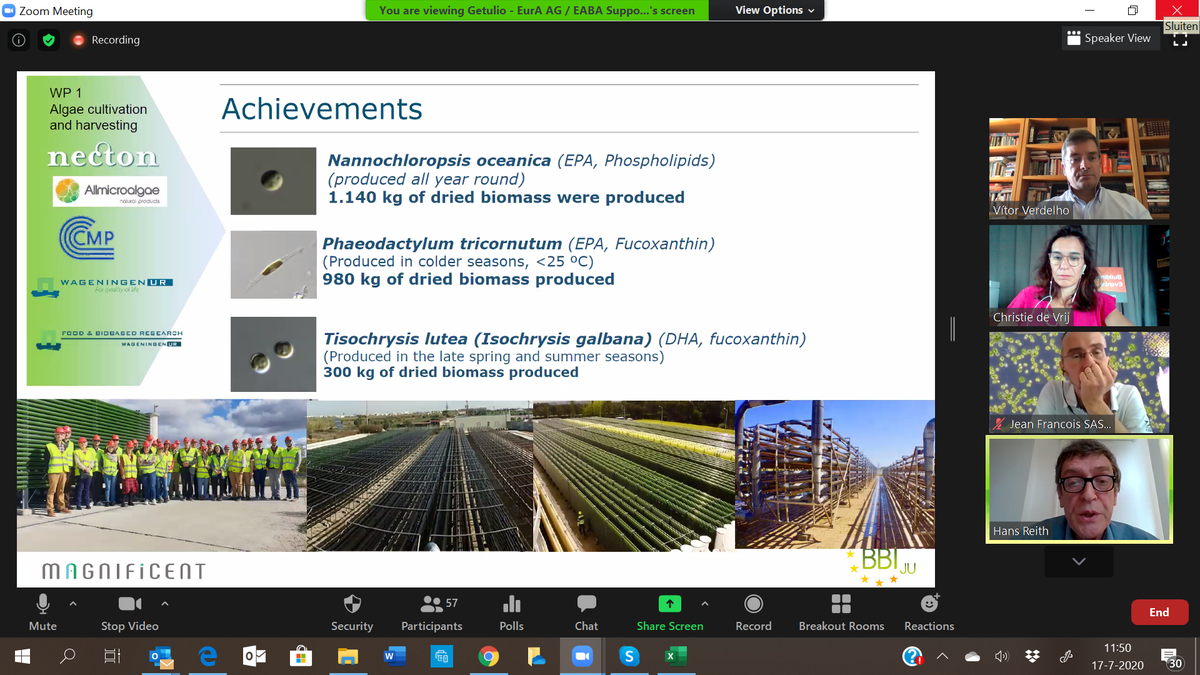Open Microsoft Store from taskbar

[300, 656]
